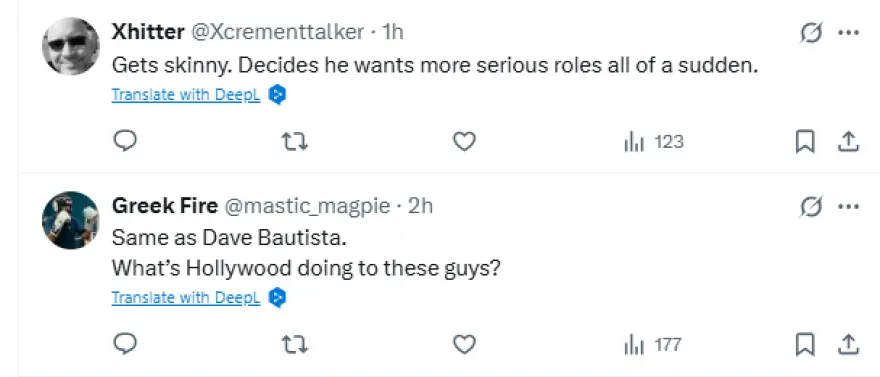Open Grok explain icon on Xhitter's tweet
880x377 pixels.
point(811,33)
